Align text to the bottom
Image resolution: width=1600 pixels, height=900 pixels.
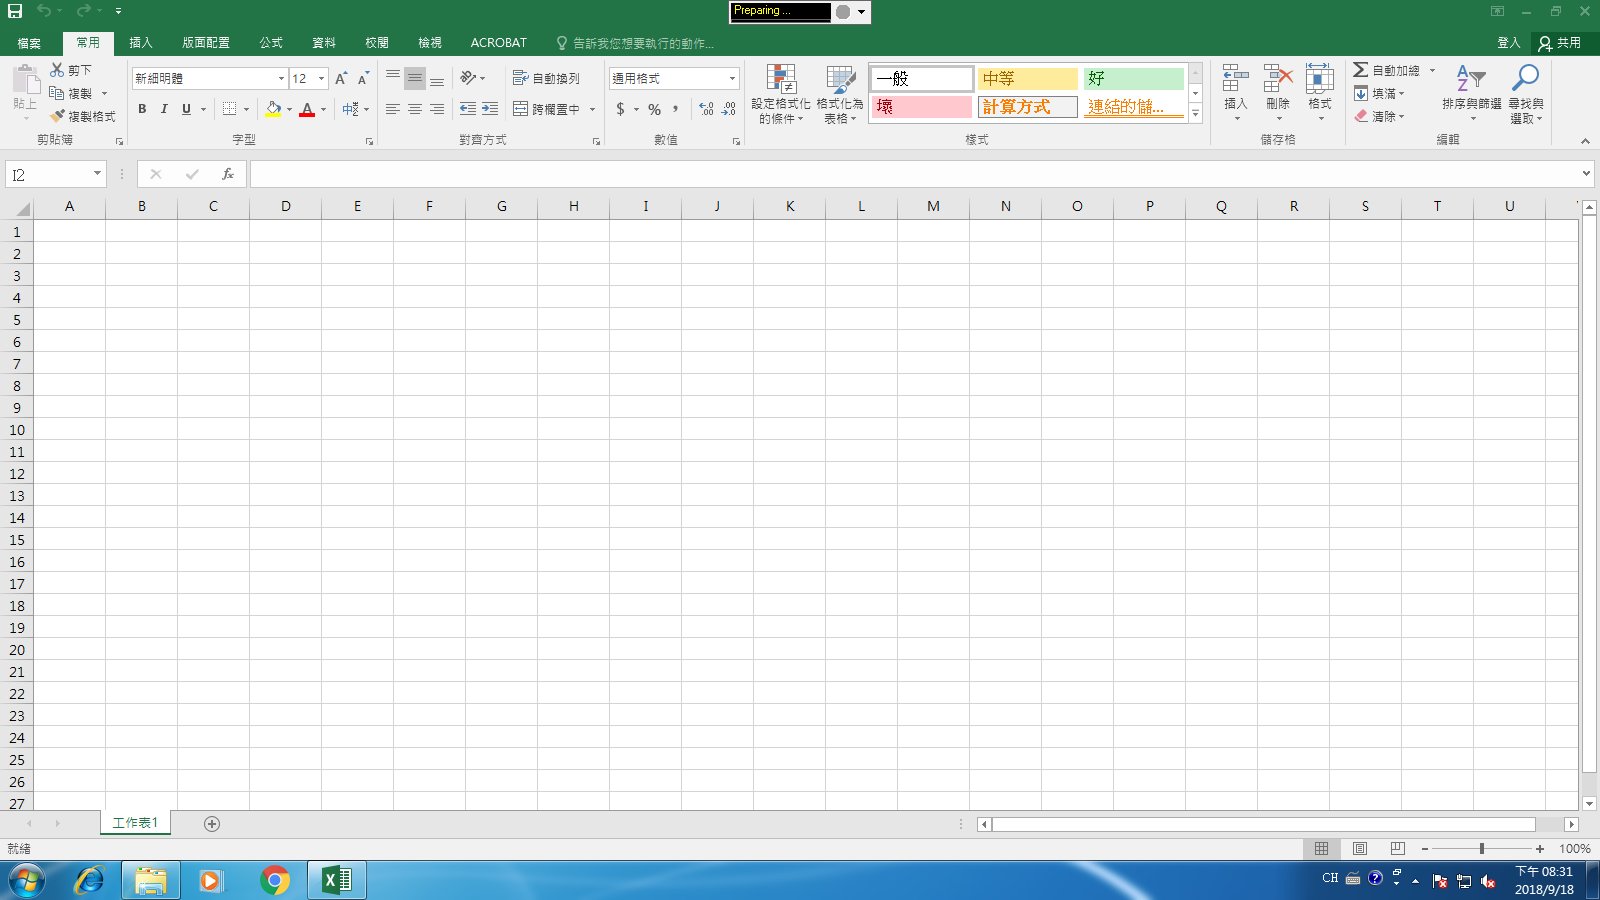tap(437, 78)
